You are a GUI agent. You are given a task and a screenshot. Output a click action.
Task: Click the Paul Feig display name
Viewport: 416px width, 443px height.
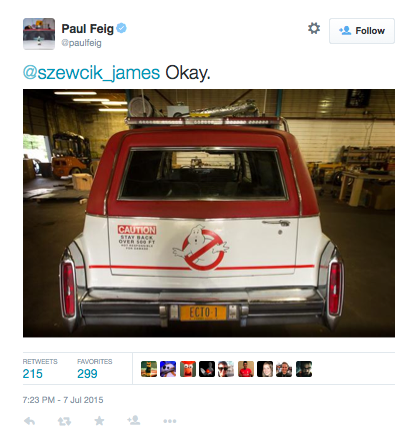88,29
